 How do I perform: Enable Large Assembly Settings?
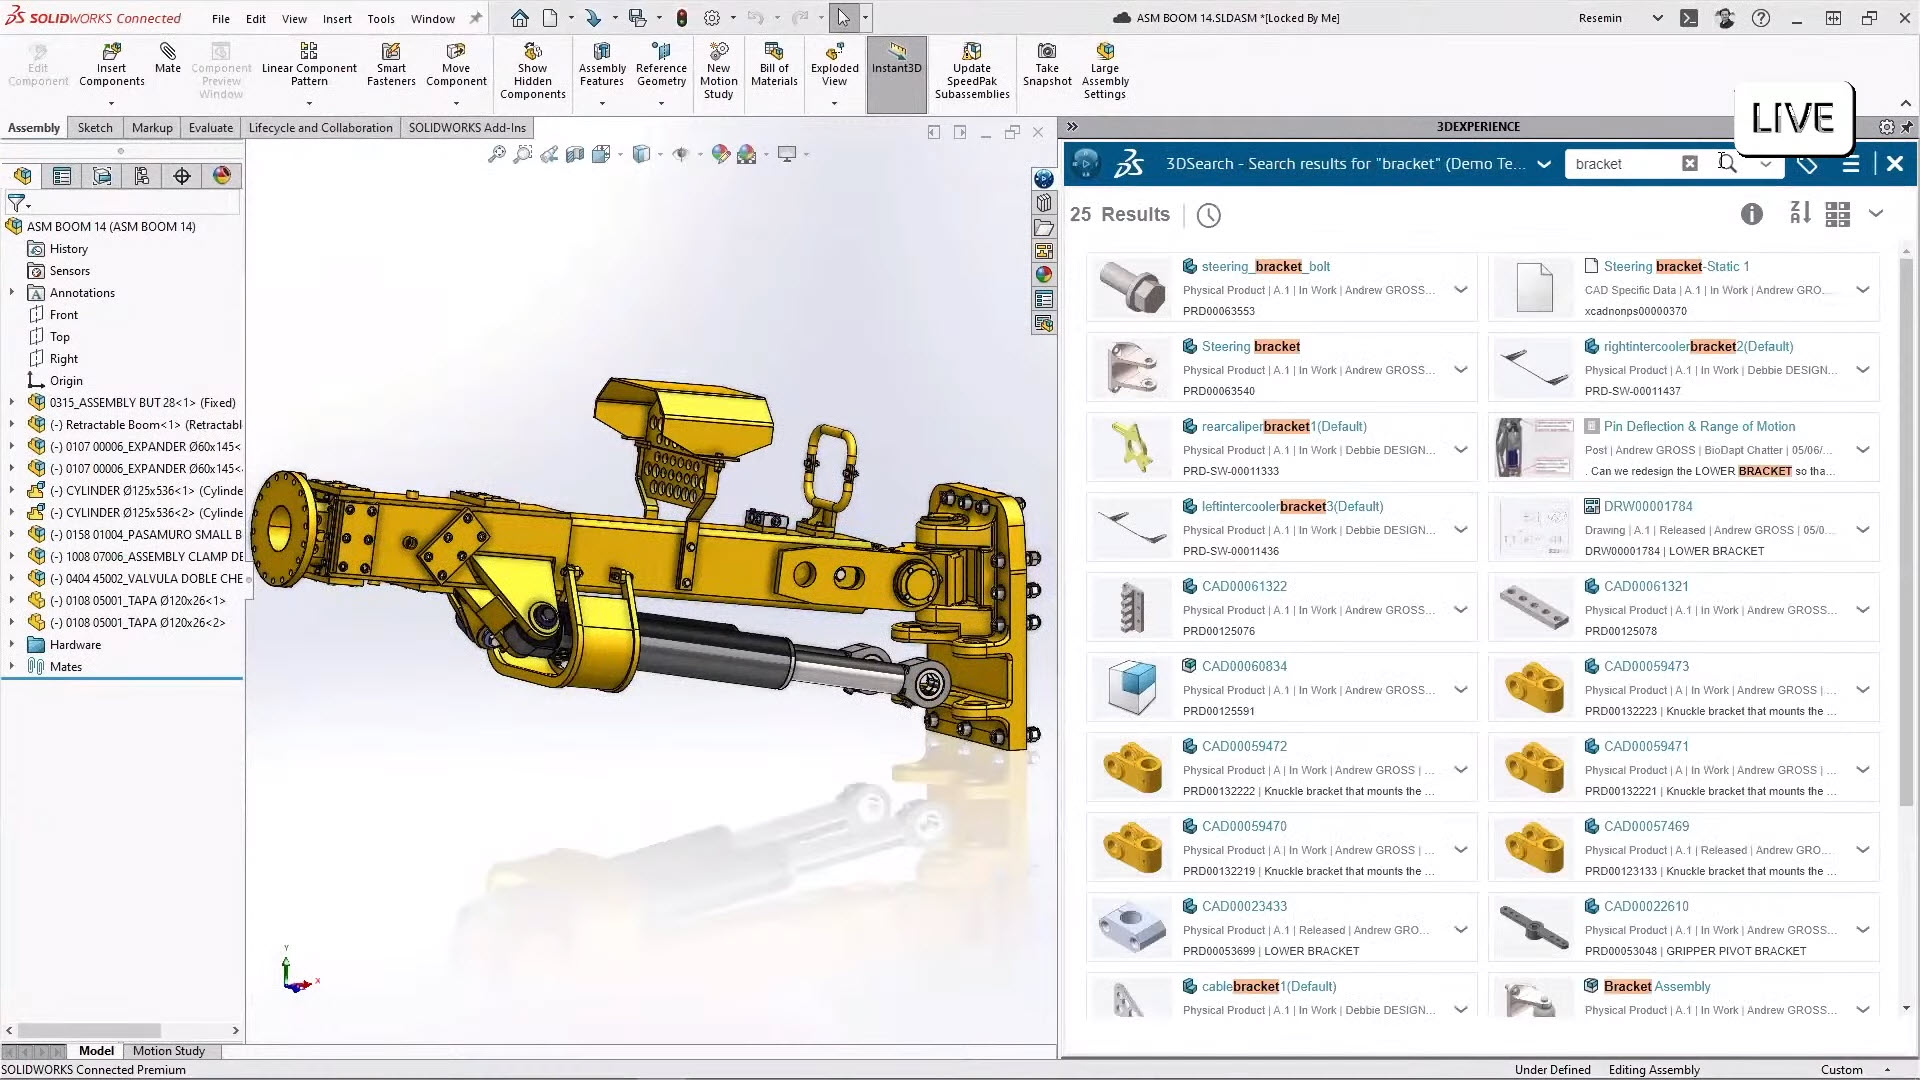[x=1104, y=65]
